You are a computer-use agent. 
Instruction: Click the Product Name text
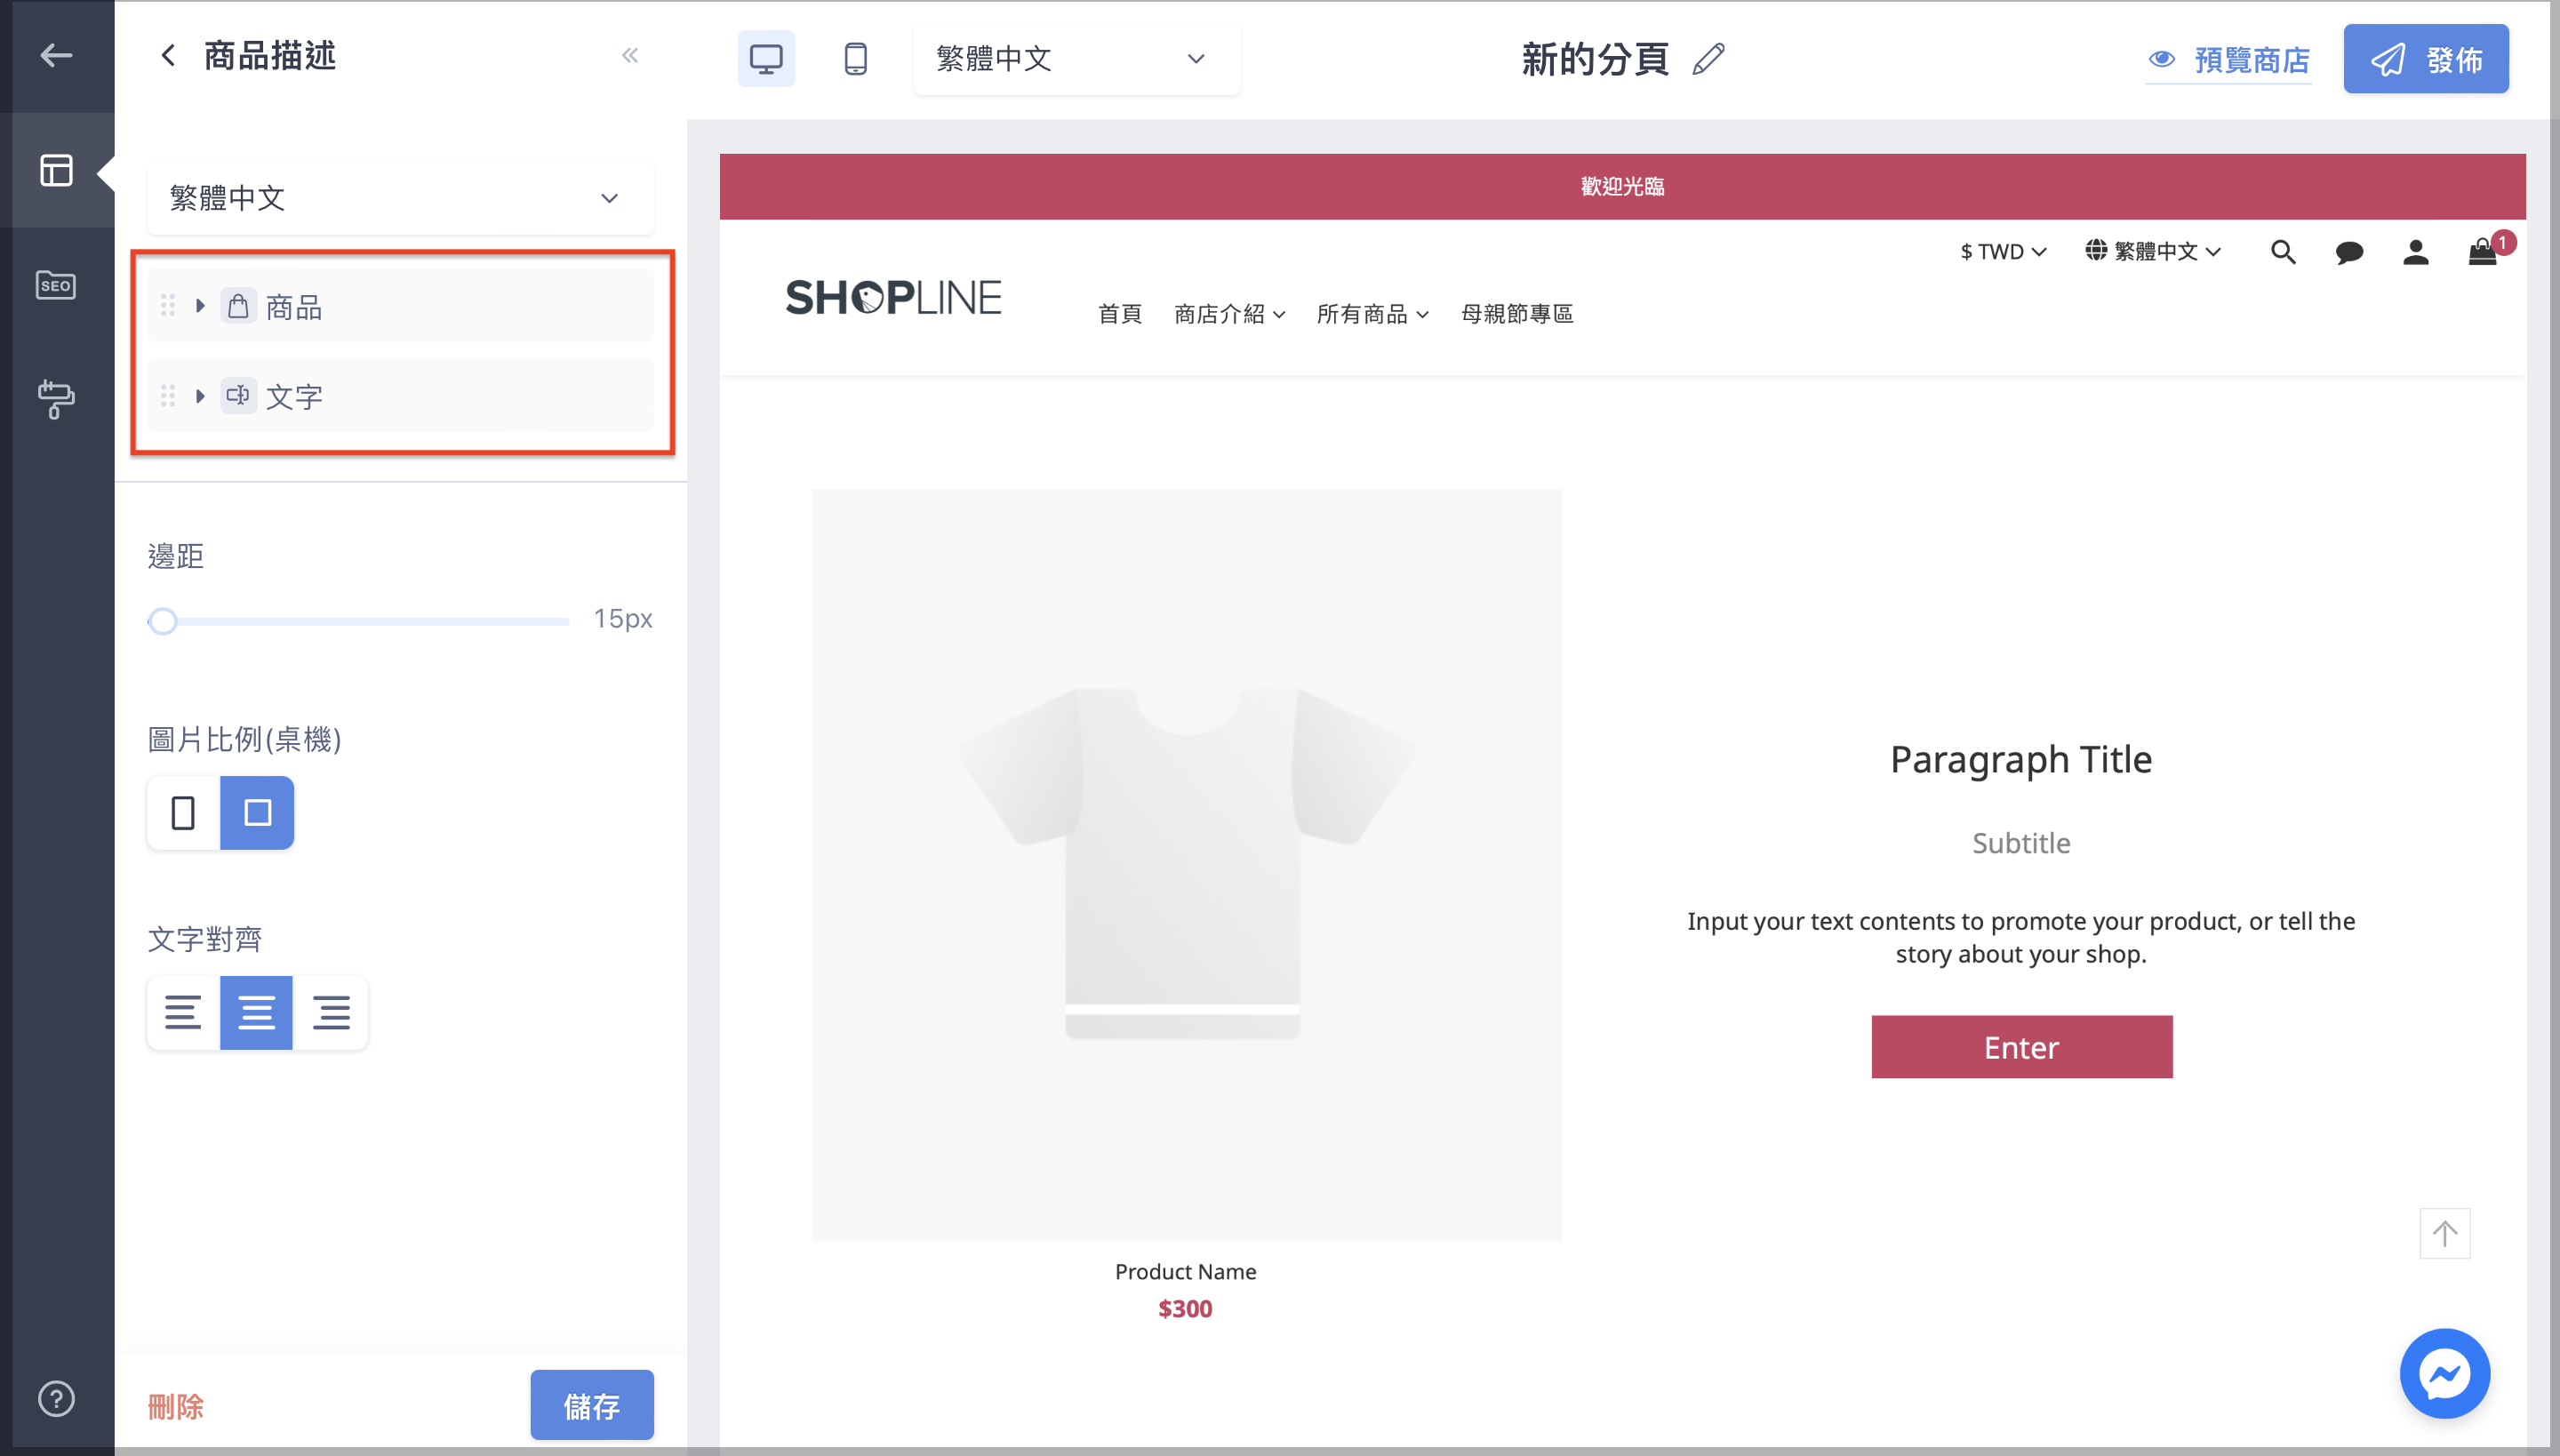pyautogui.click(x=1185, y=1272)
